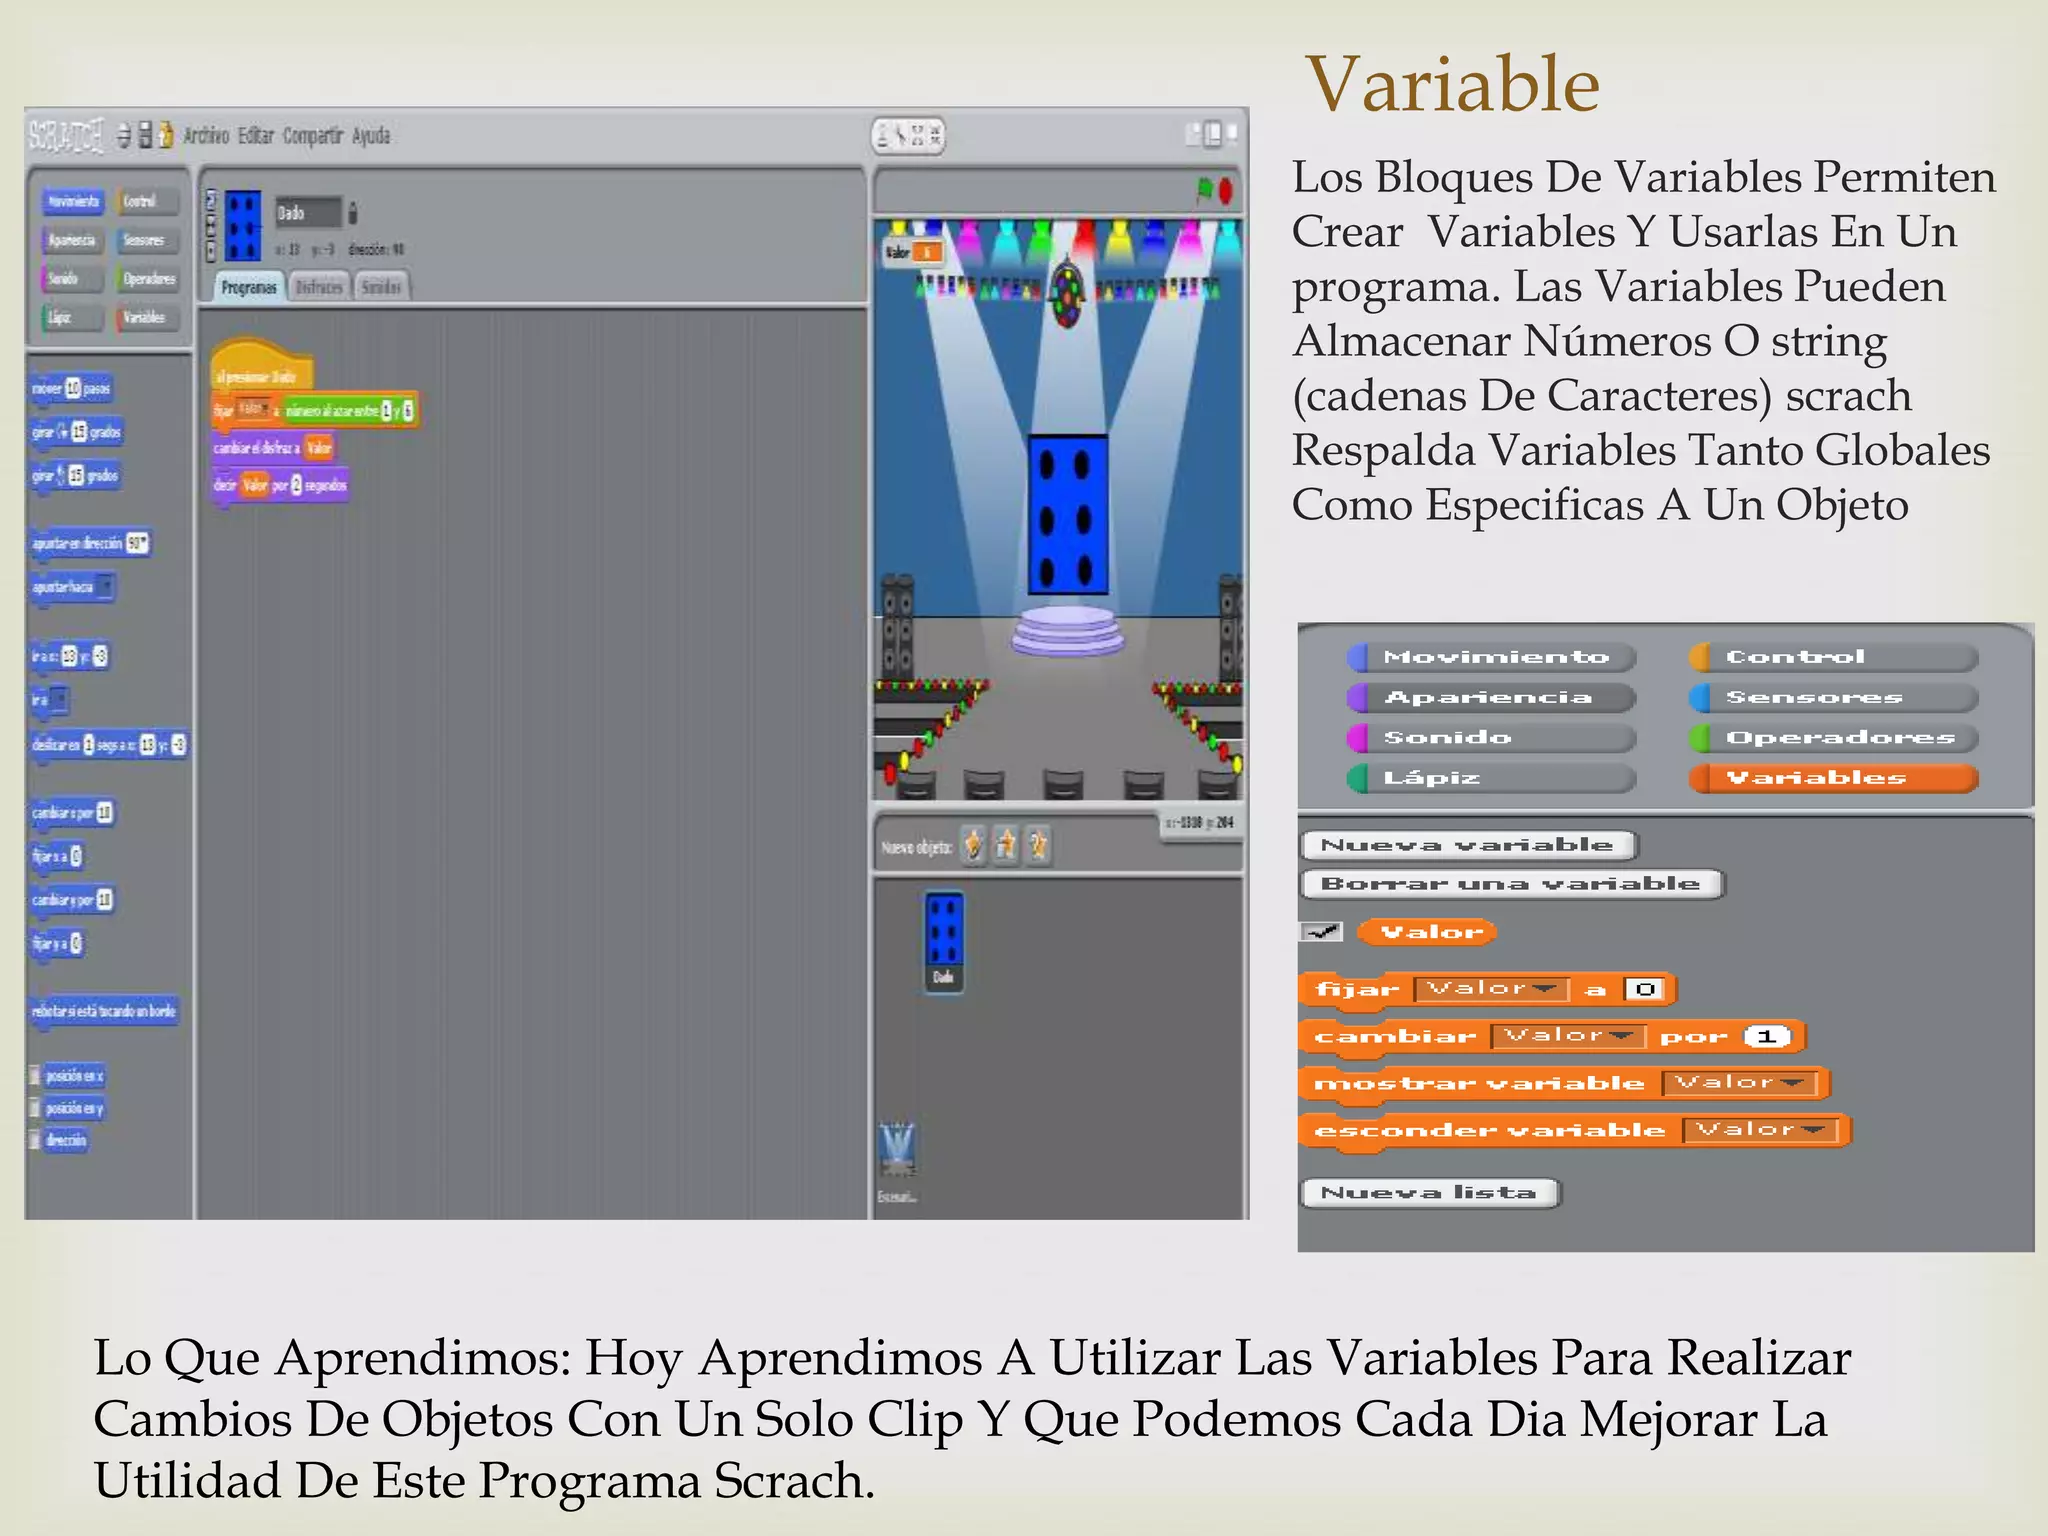This screenshot has width=2048, height=1536.
Task: Open Valor dropdown in the fijar block
Action: 1491,989
